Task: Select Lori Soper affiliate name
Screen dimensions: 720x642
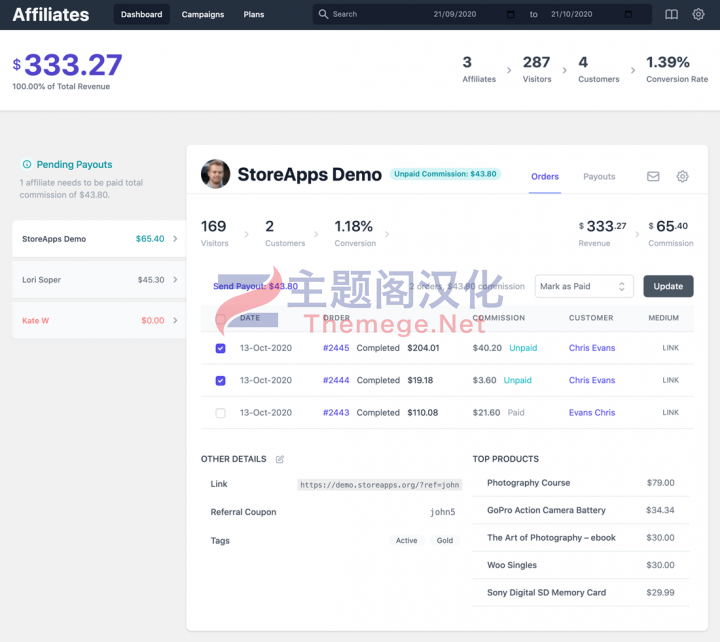Action: click(41, 280)
